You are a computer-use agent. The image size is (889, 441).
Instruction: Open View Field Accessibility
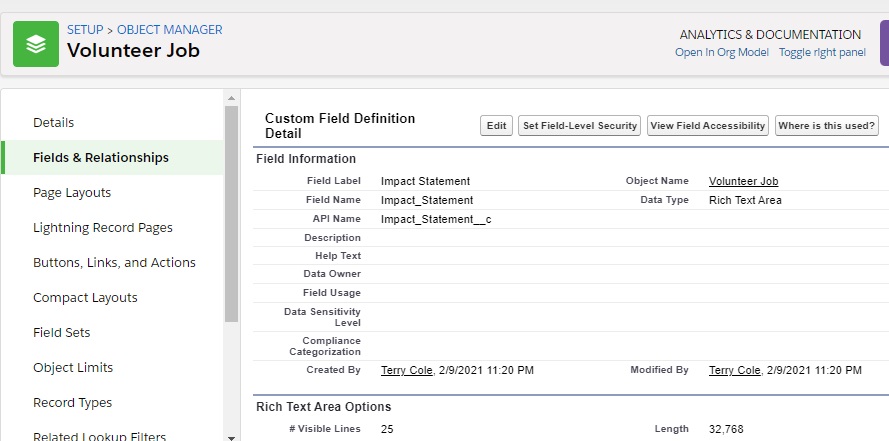coord(708,126)
